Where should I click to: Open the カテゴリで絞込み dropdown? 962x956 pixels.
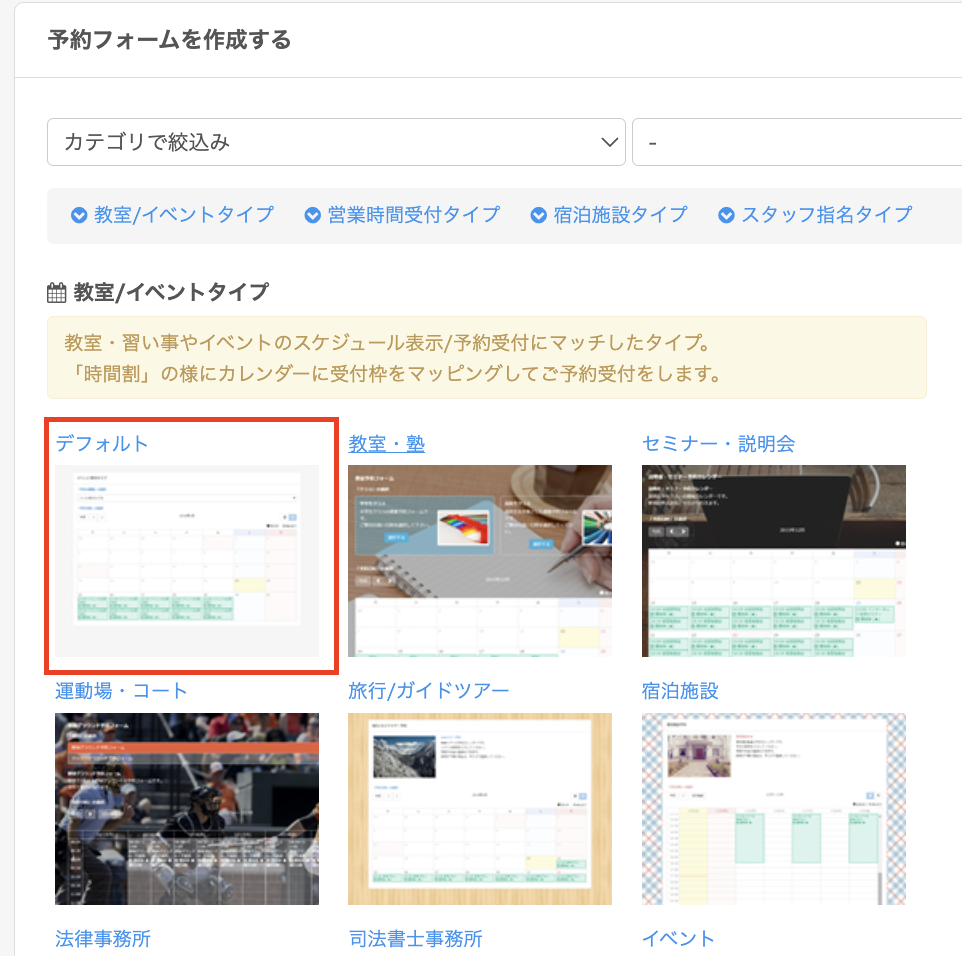[x=336, y=142]
